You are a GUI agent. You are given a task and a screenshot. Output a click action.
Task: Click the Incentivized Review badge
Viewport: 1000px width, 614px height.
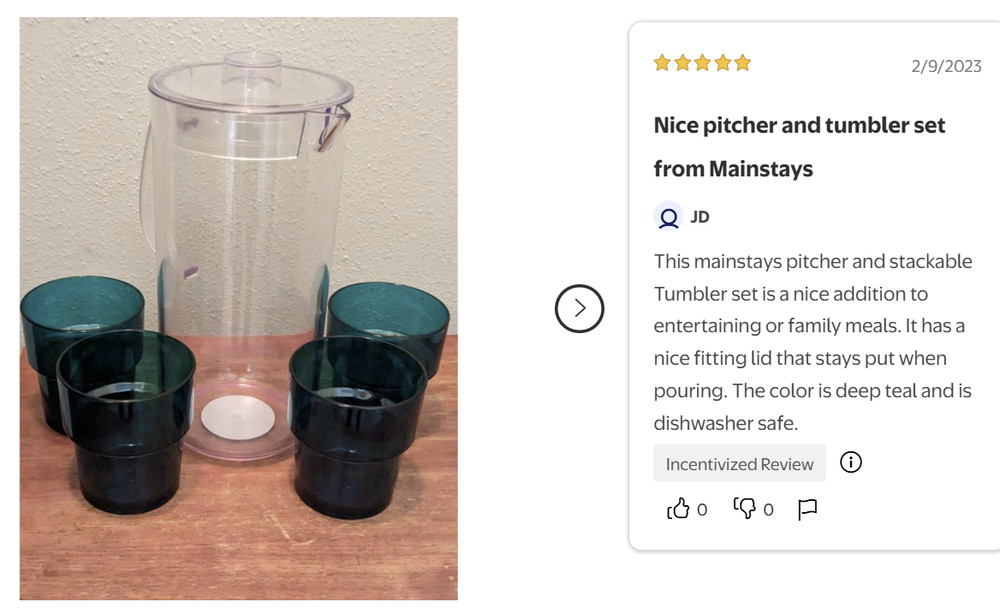click(739, 463)
